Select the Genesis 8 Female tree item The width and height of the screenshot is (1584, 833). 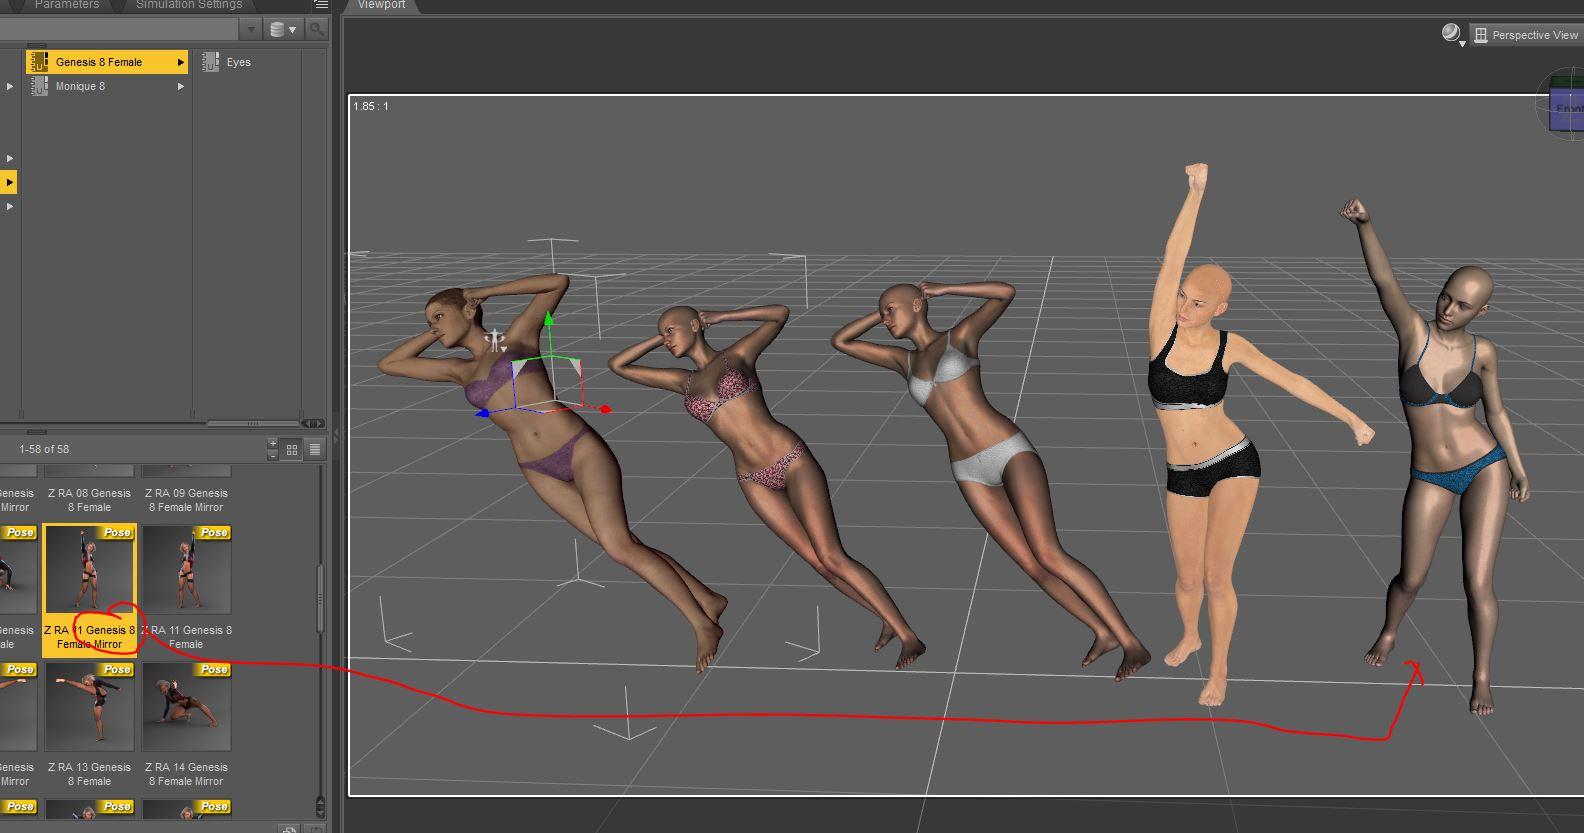coord(107,62)
